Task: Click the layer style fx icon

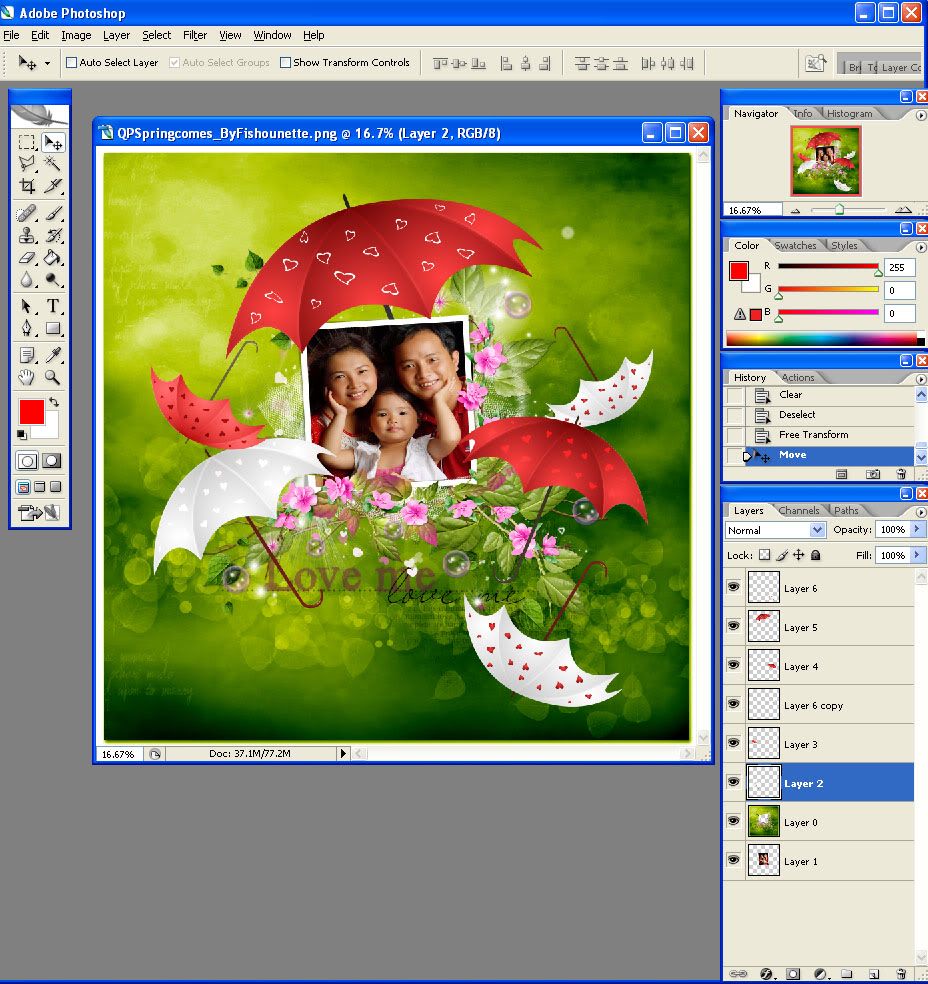Action: tap(767, 973)
